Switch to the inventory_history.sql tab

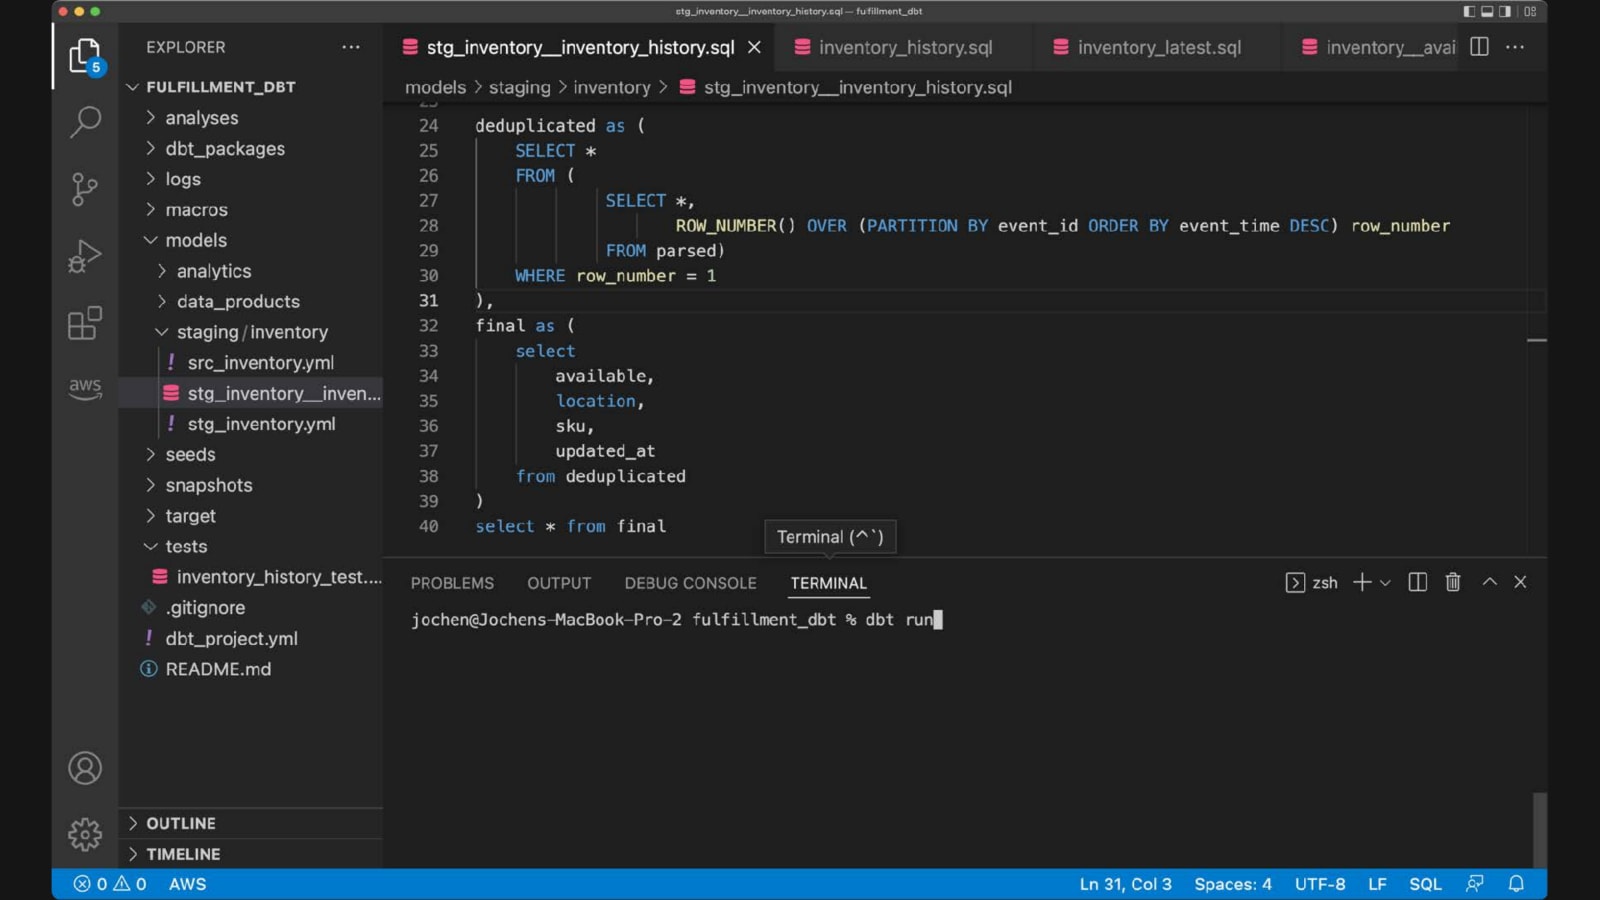903,47
